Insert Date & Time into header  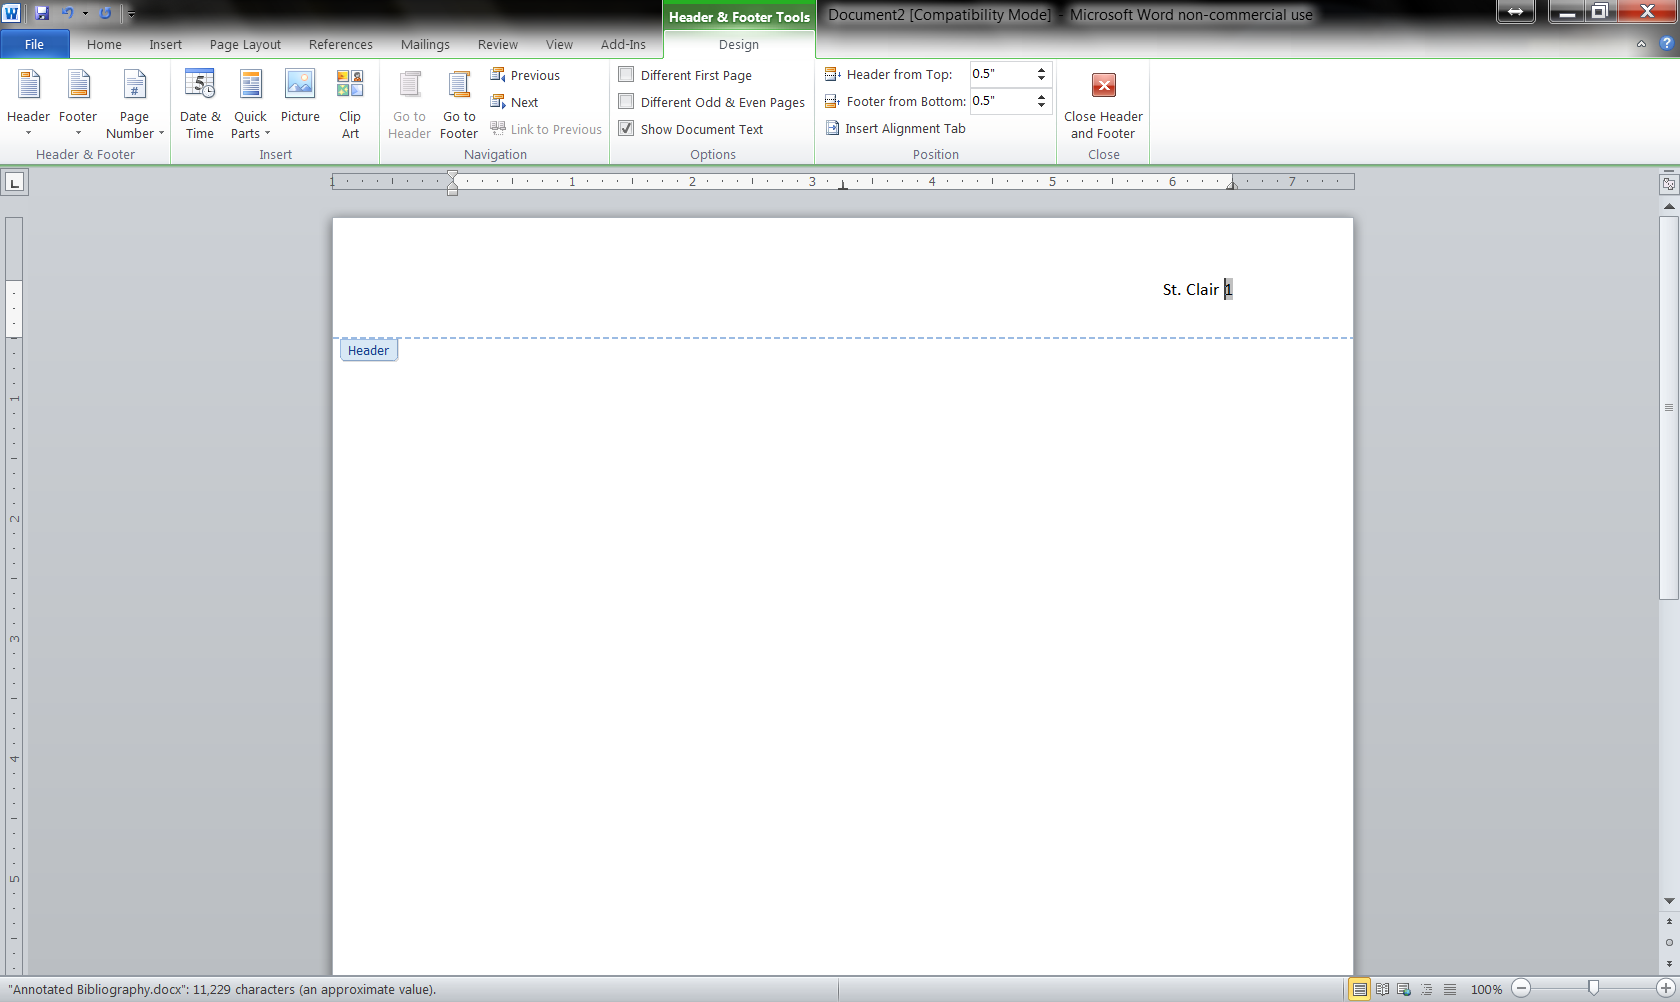[x=200, y=104]
